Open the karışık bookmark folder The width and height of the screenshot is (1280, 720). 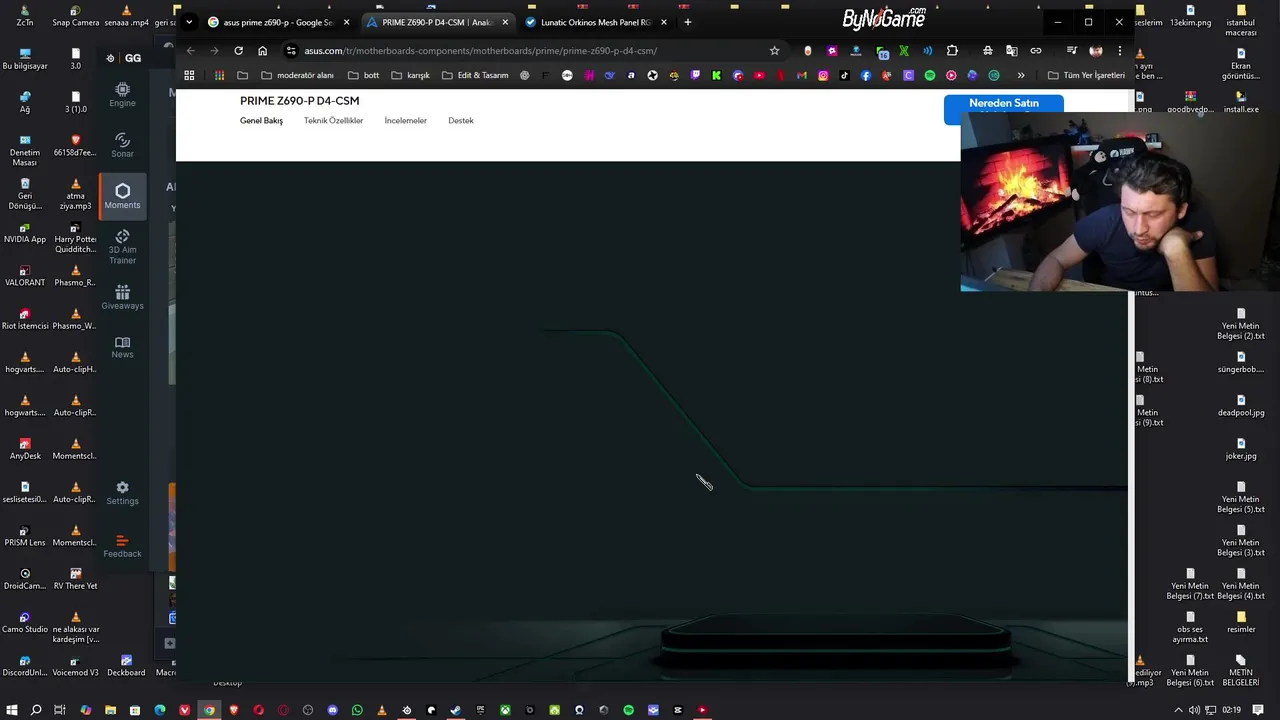(x=410, y=75)
